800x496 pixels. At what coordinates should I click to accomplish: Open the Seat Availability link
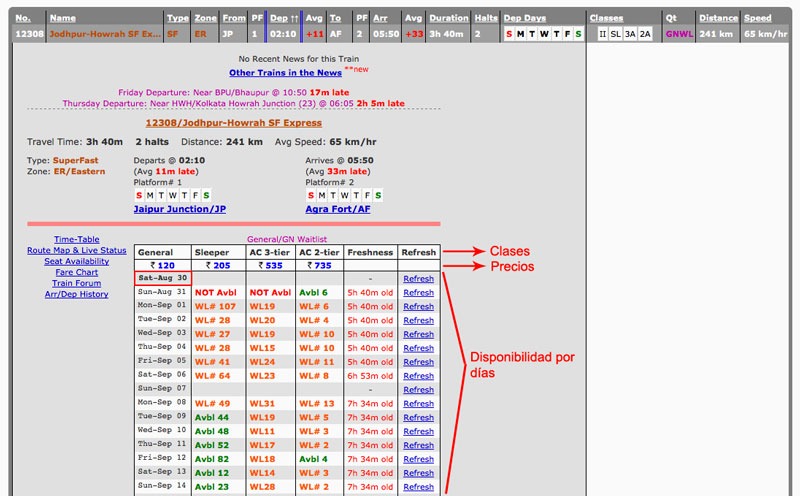tap(77, 261)
